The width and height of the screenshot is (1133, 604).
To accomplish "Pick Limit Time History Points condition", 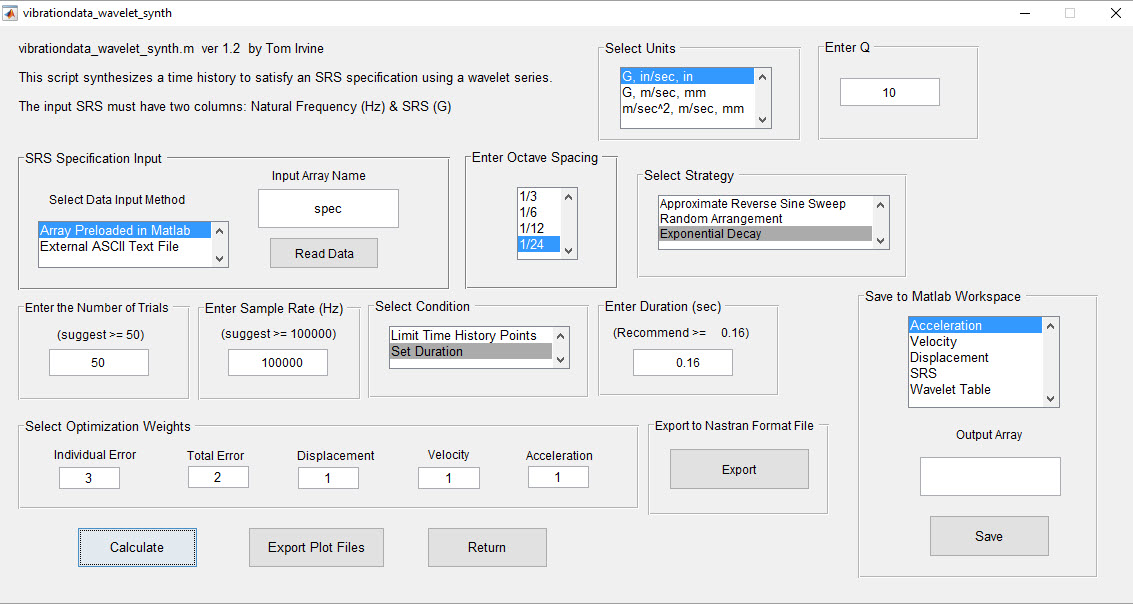I will 463,335.
